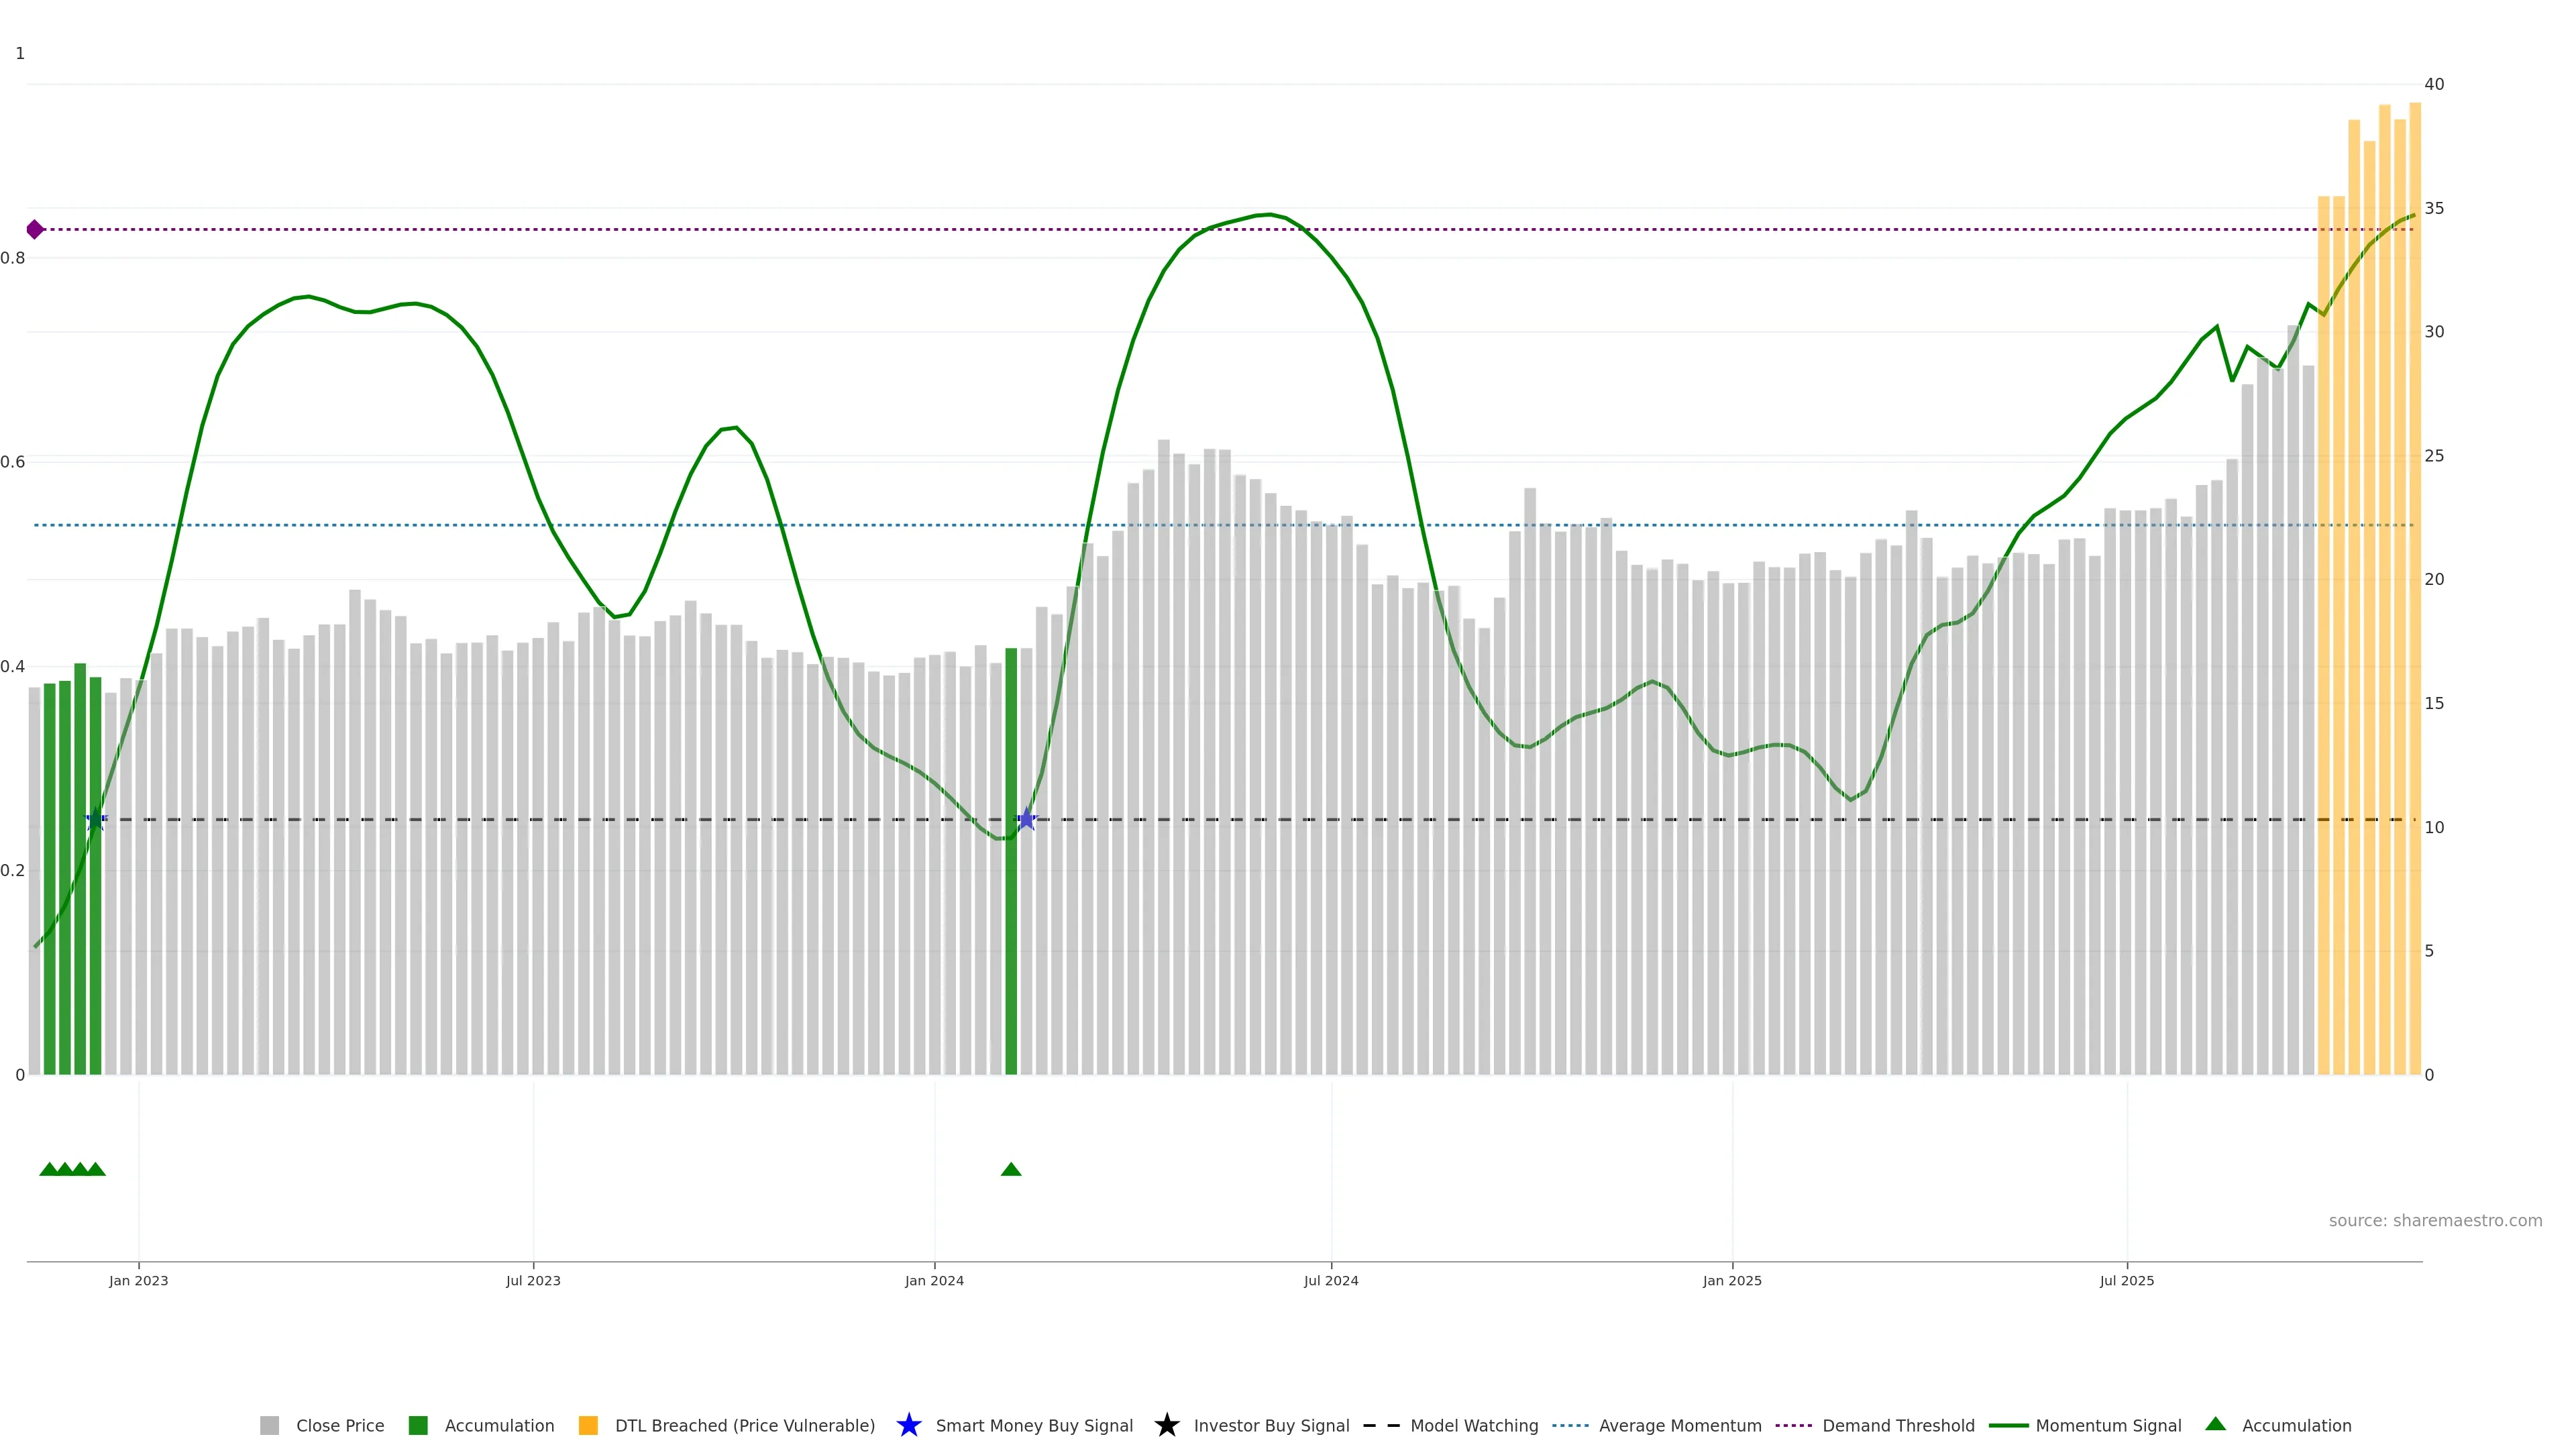Click the blue star marker near early 2024
Image resolution: width=2576 pixels, height=1449 pixels.
pyautogui.click(x=1026, y=819)
